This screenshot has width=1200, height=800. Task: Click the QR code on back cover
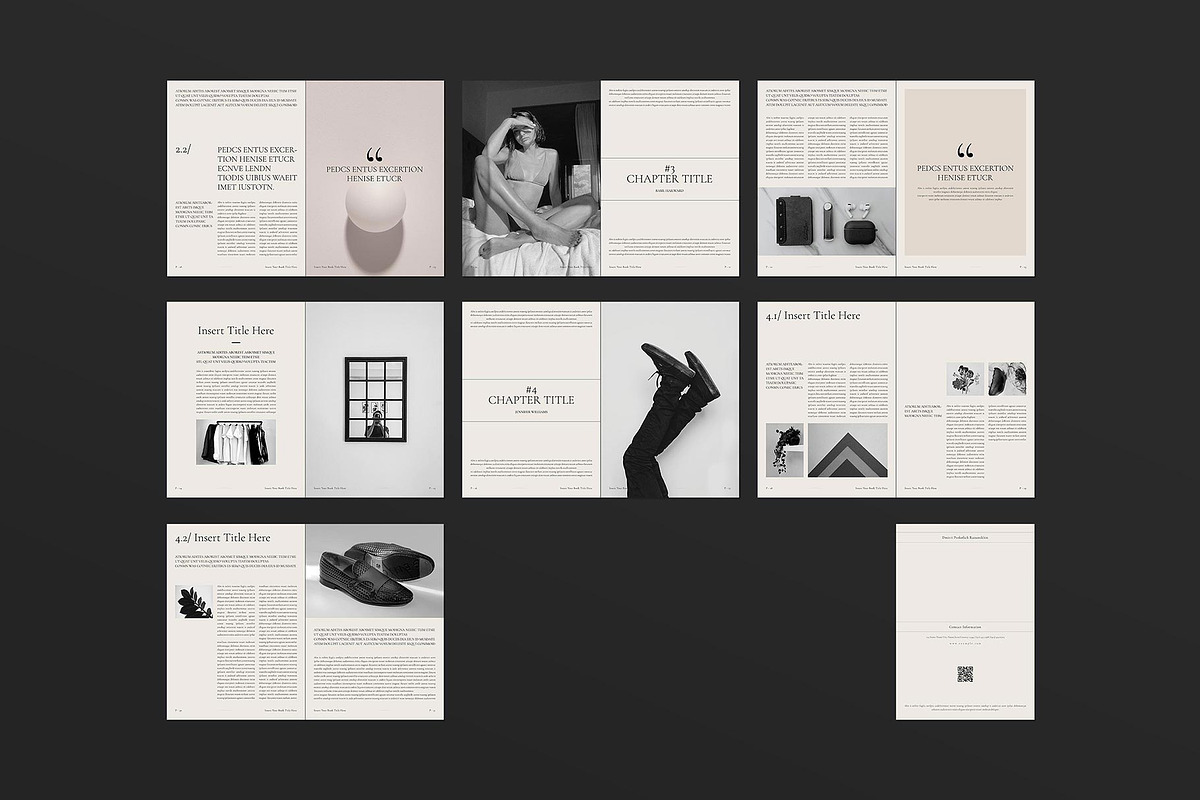pyautogui.click(x=965, y=674)
